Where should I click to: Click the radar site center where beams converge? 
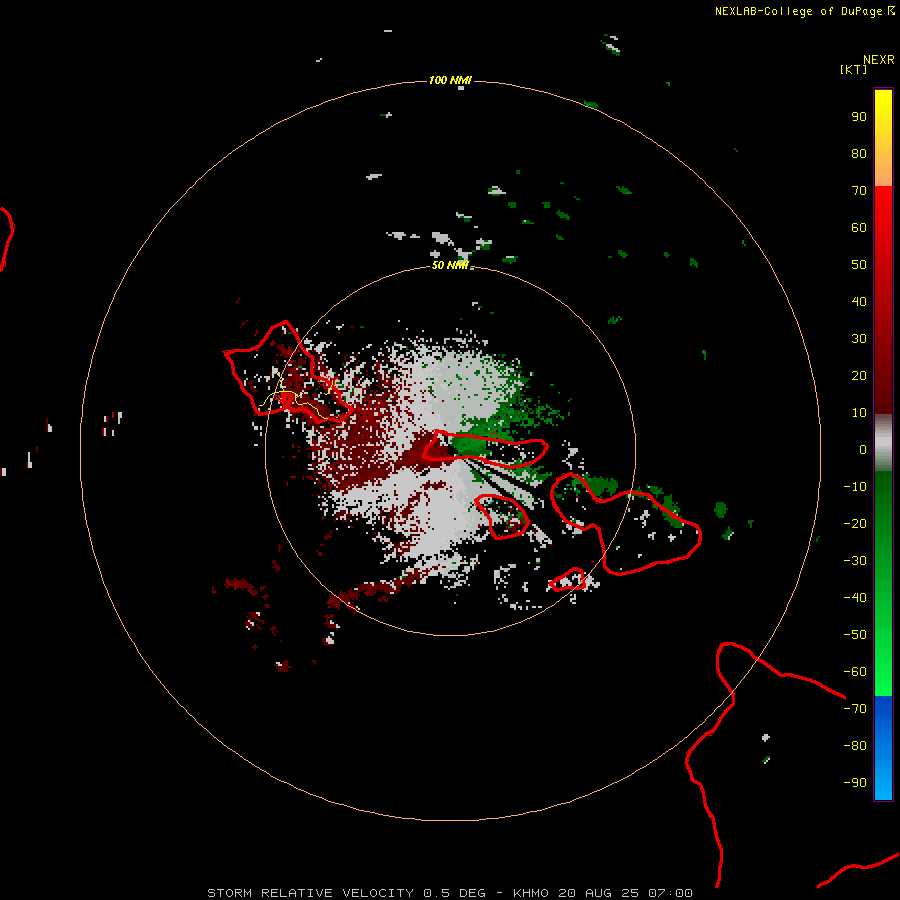(449, 451)
